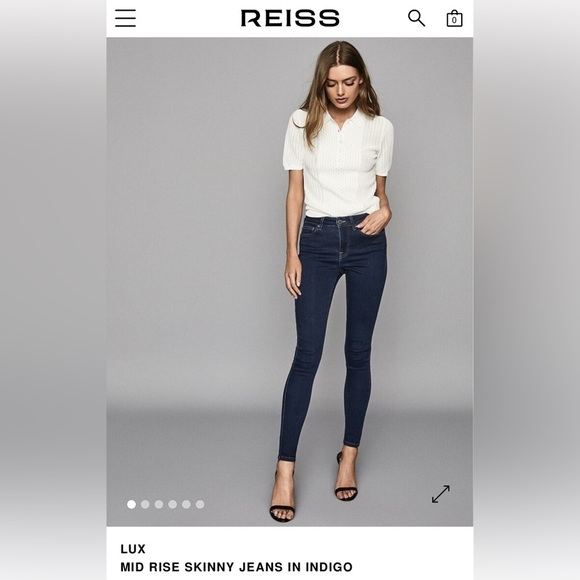Image resolution: width=580 pixels, height=580 pixels.
Task: Select the fourth carousel dot
Action: click(x=172, y=504)
